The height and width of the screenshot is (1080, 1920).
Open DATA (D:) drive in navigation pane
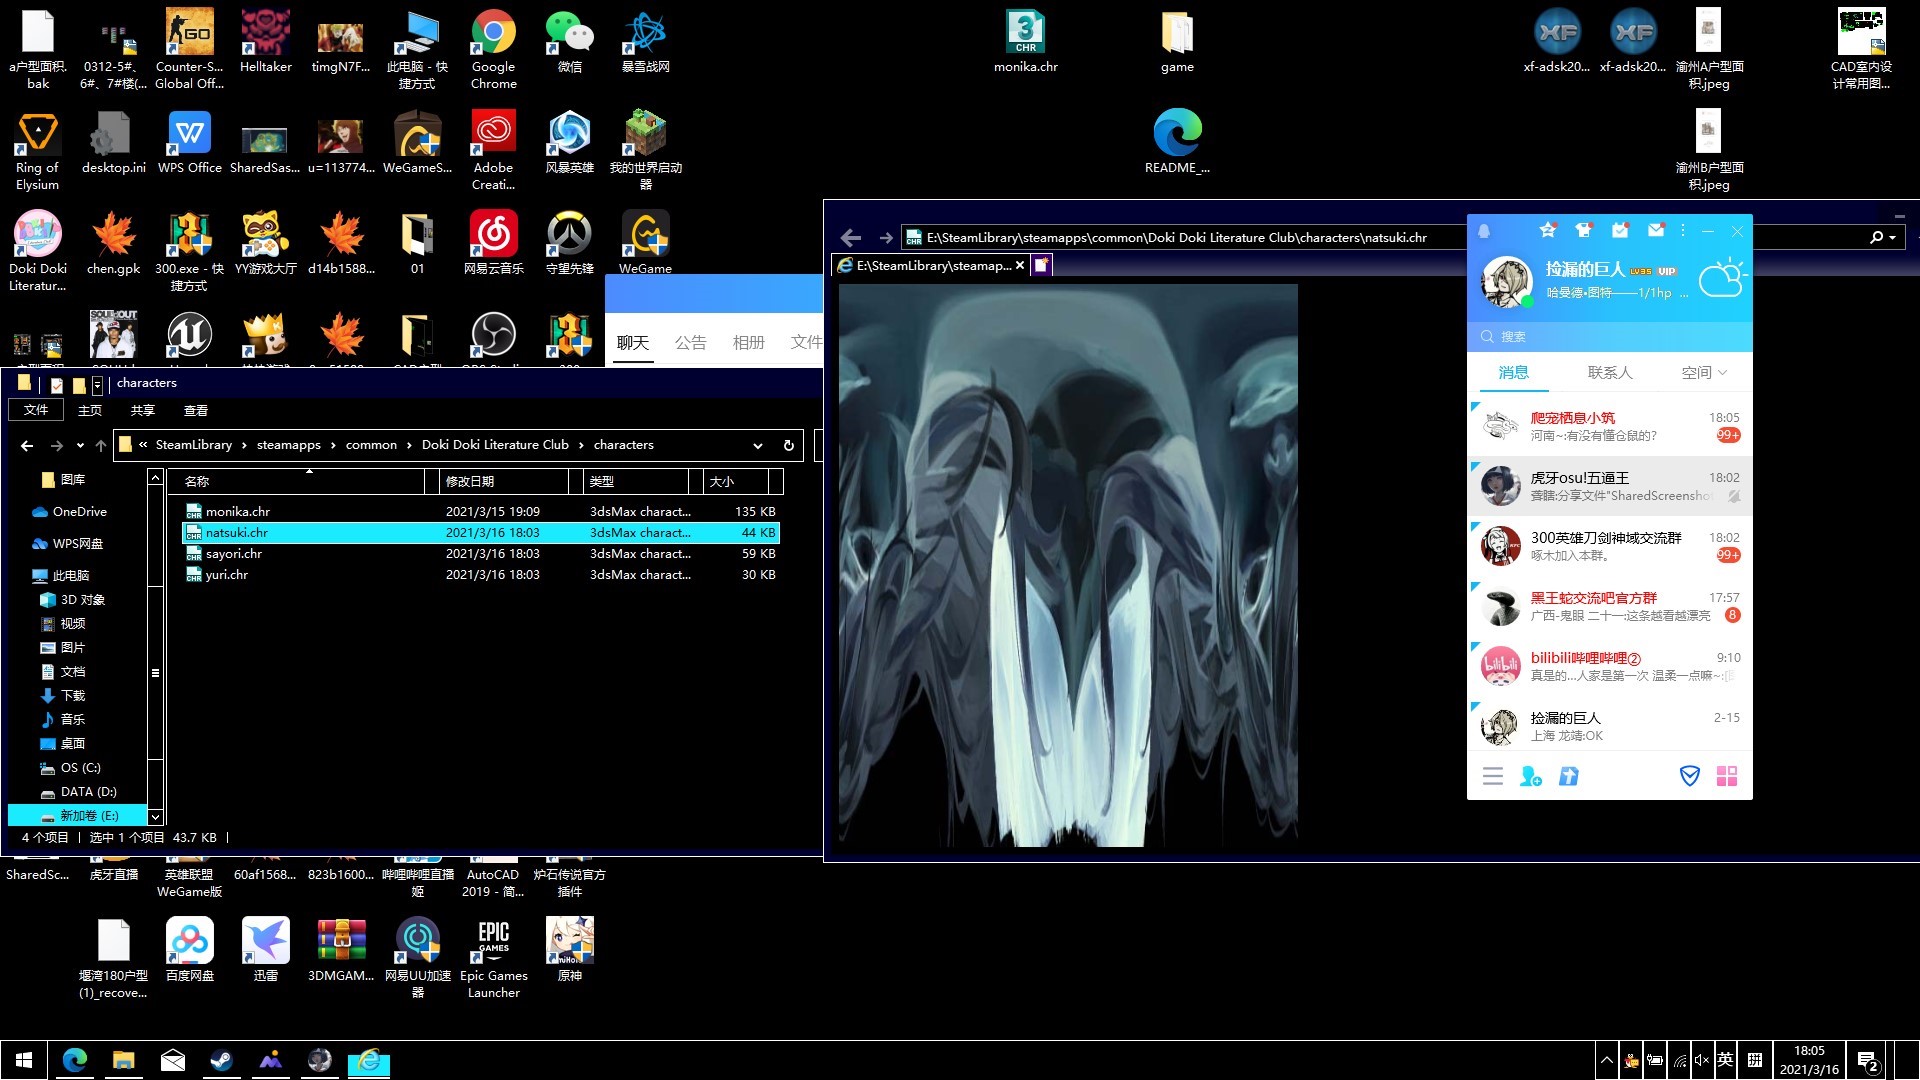coord(78,792)
